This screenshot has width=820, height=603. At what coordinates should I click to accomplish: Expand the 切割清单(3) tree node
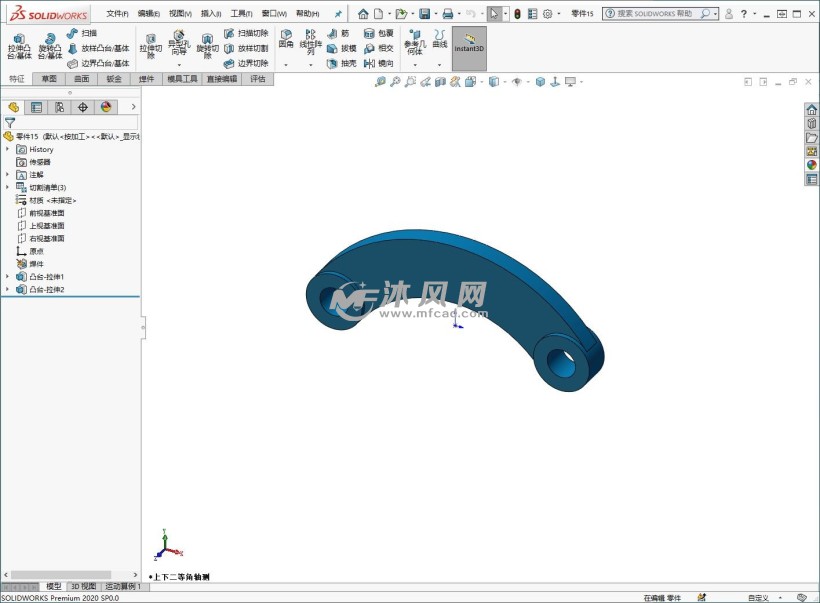(x=7, y=187)
